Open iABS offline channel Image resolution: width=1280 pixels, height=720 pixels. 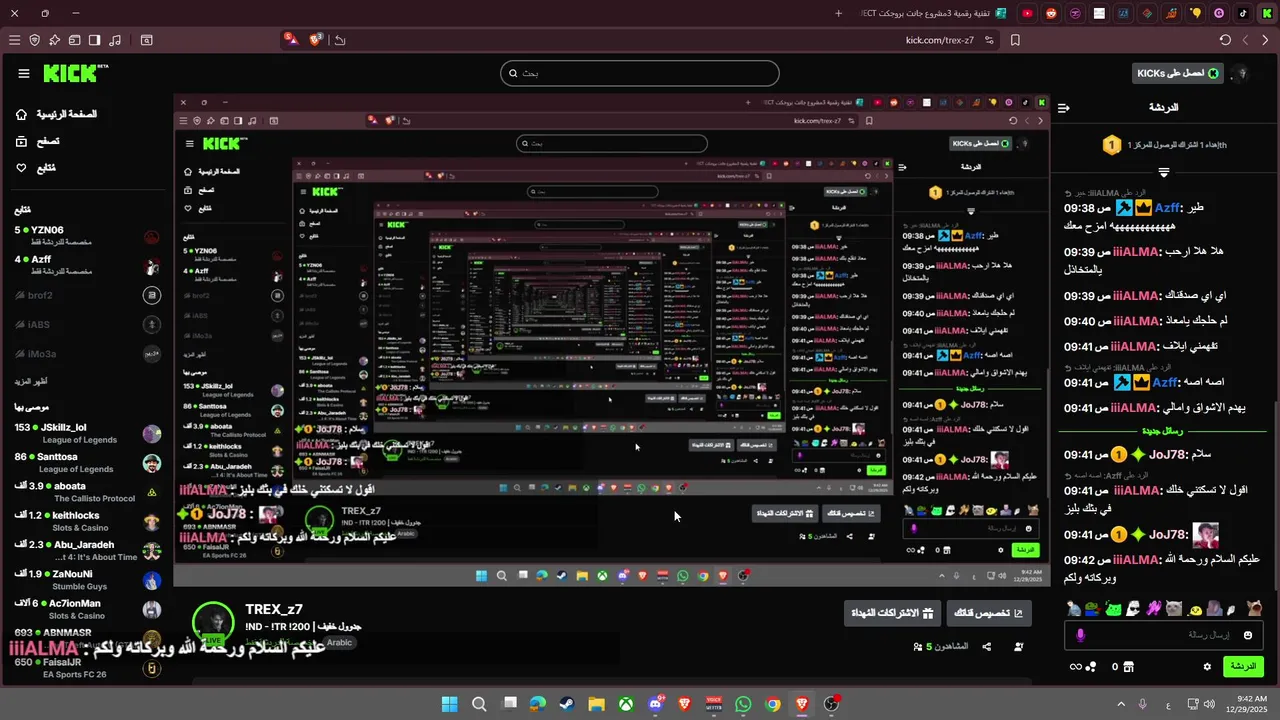[86, 324]
